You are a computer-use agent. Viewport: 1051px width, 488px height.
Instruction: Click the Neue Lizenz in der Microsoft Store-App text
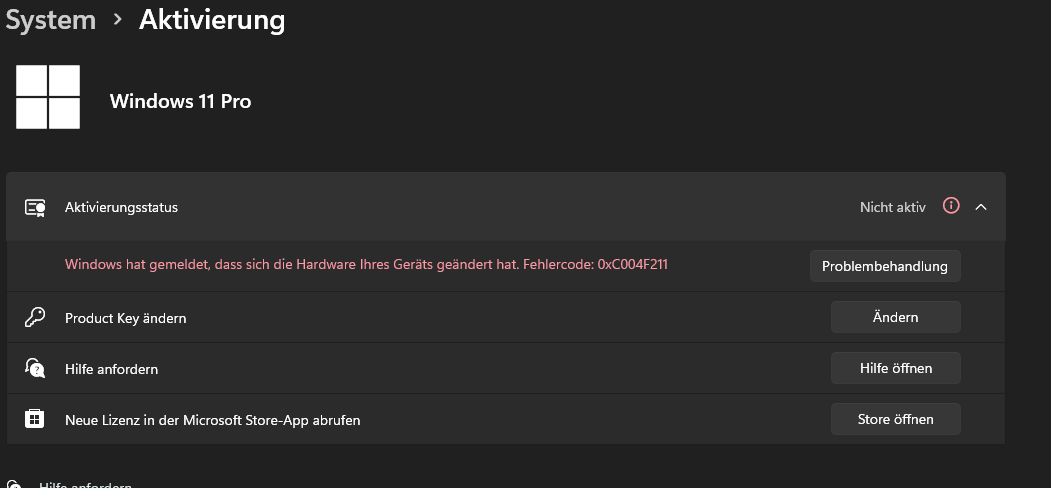[212, 420]
